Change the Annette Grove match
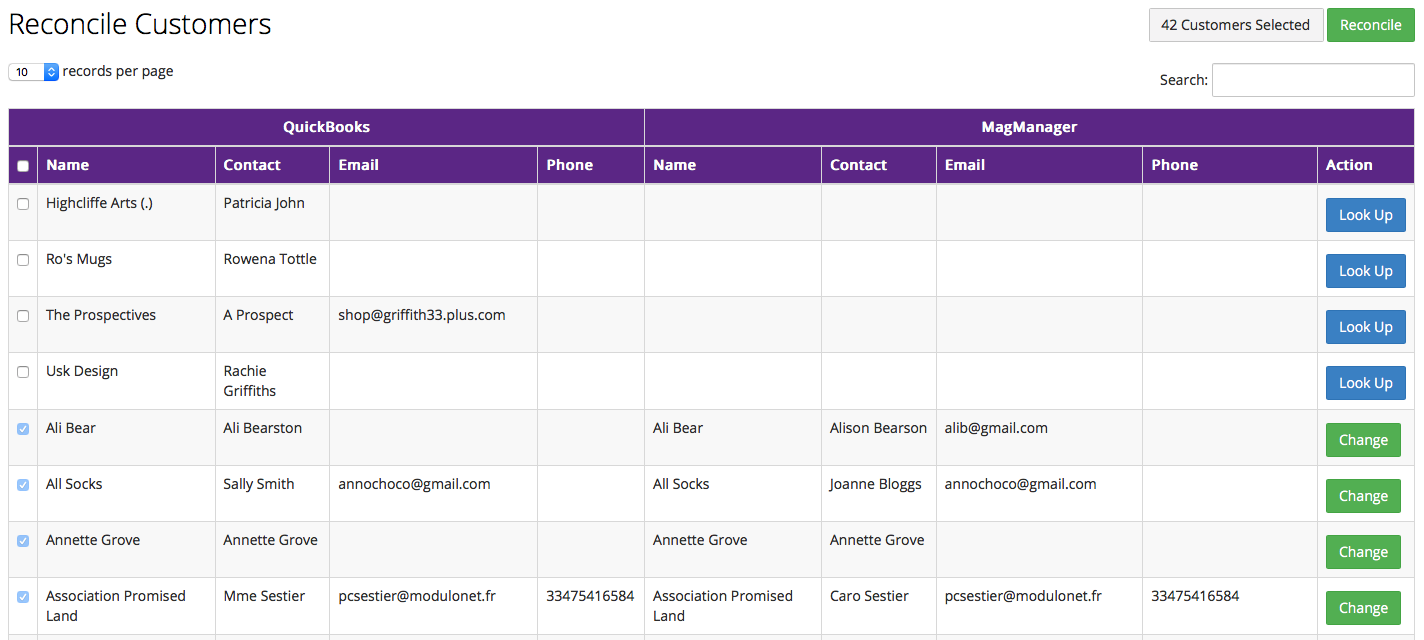The width and height of the screenshot is (1424, 640). [1363, 552]
